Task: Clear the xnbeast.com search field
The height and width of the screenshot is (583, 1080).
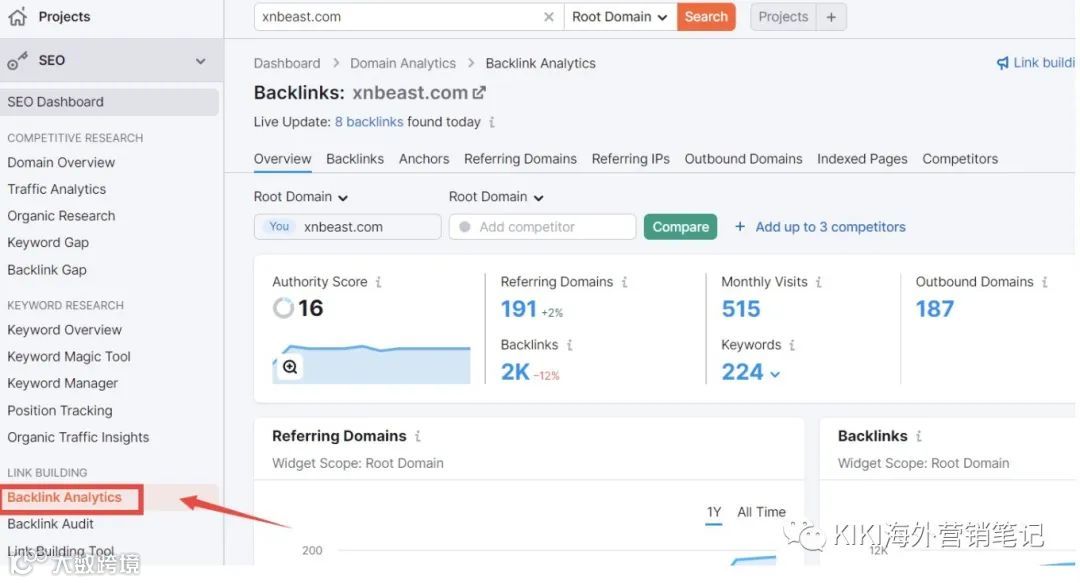Action: (548, 17)
